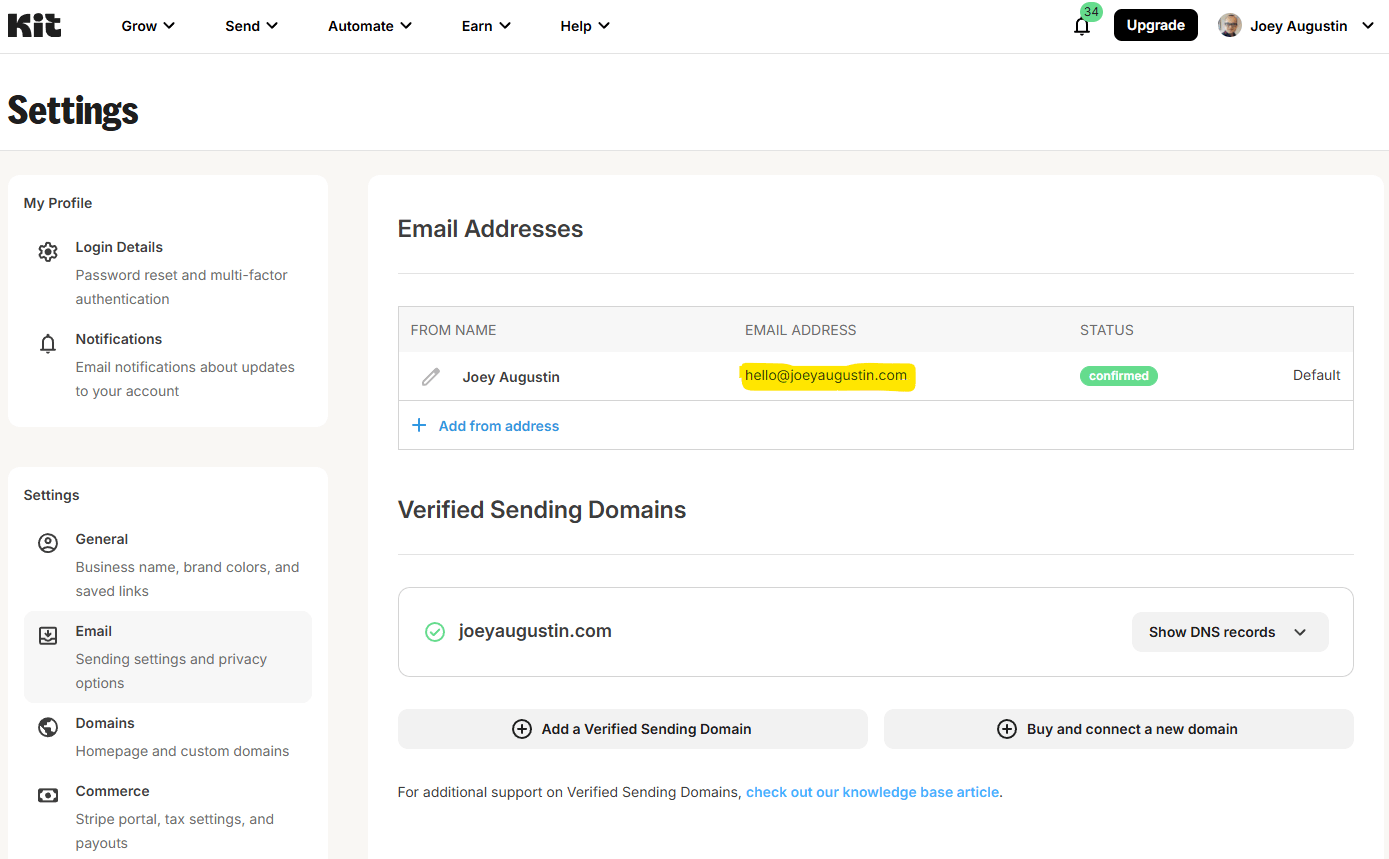
Task: Click the highlighted hello@joeyaugustin.com email address
Action: [827, 376]
